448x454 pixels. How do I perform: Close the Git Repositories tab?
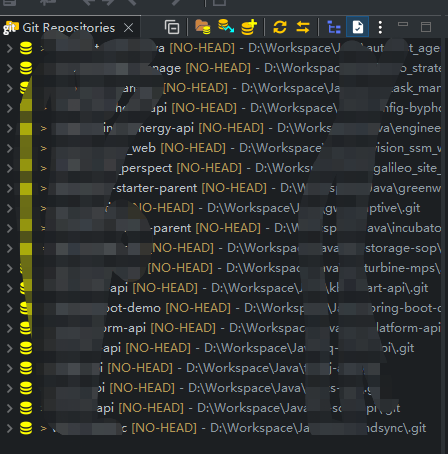coord(129,28)
